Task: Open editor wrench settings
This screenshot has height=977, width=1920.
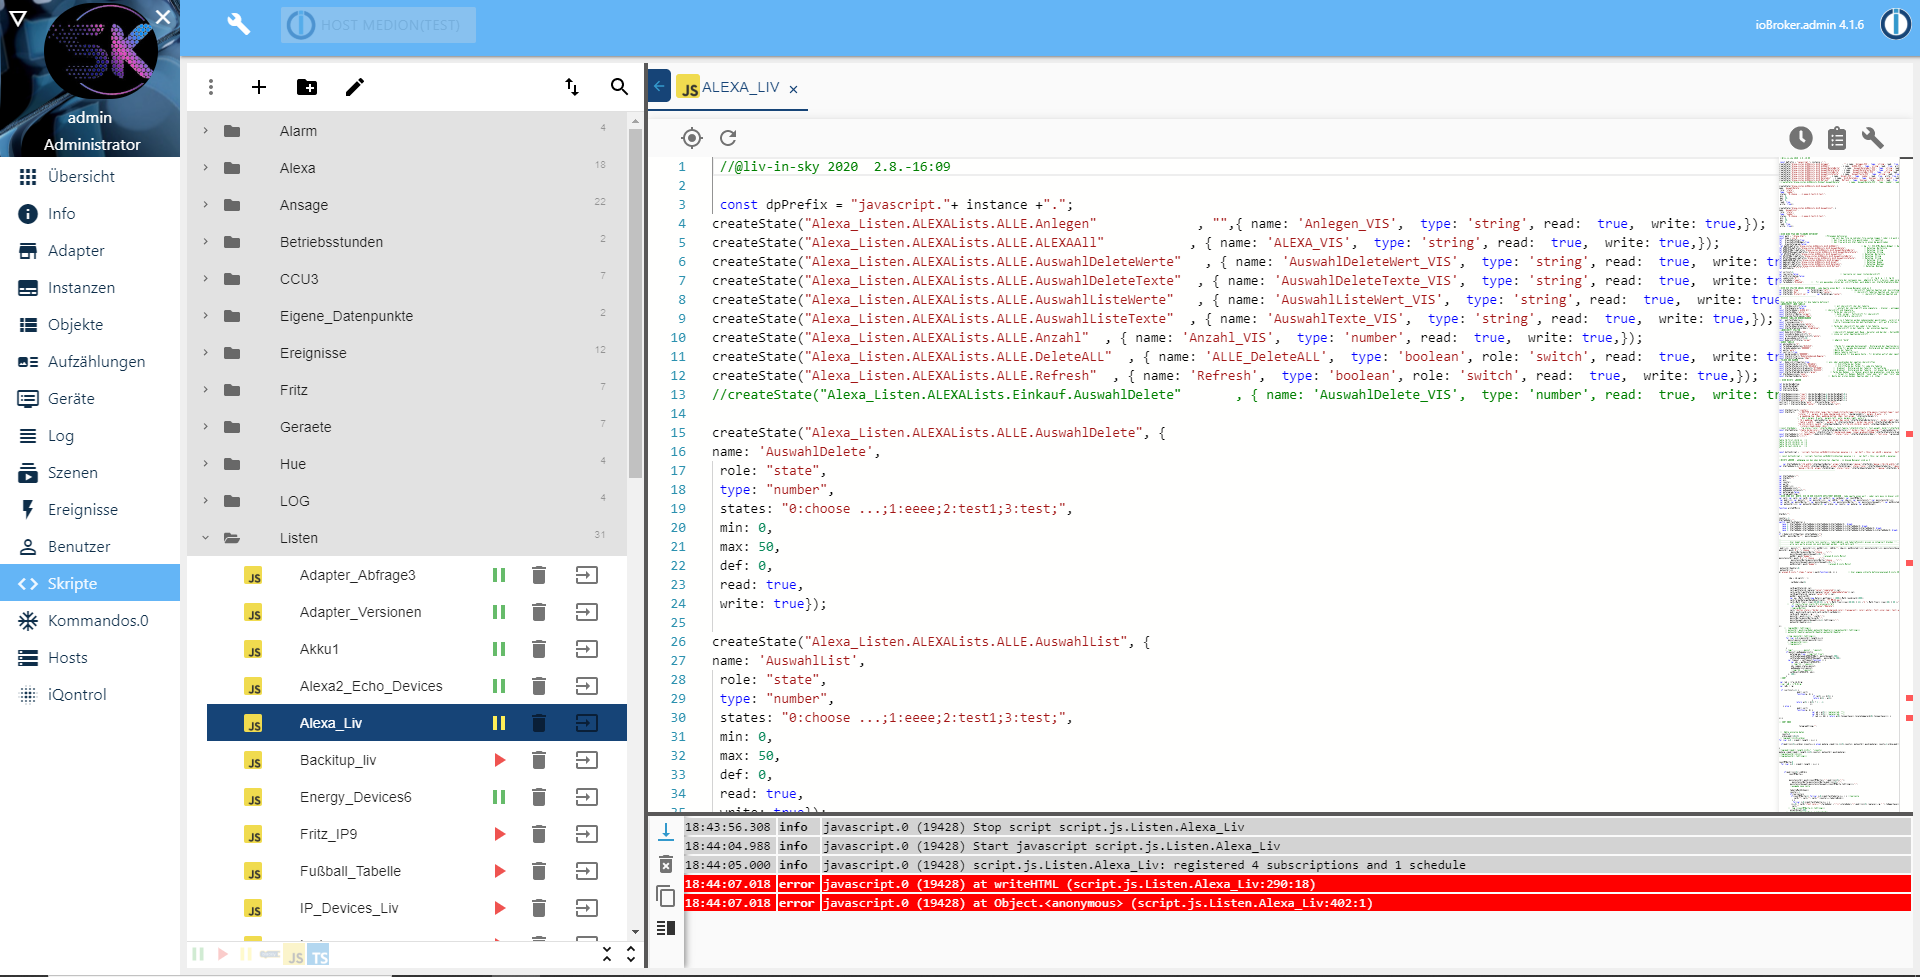Action: coord(1873,138)
